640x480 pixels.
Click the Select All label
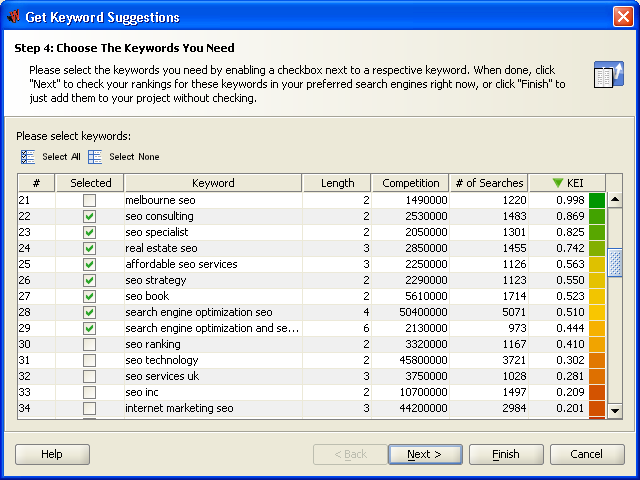coord(61,157)
